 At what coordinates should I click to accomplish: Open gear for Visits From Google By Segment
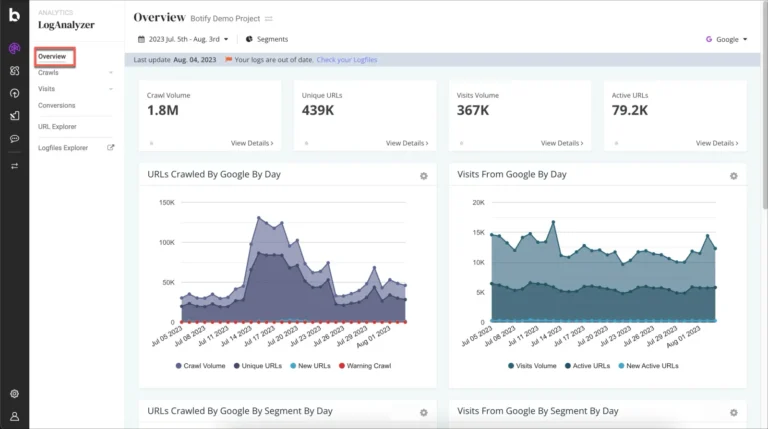click(x=733, y=413)
